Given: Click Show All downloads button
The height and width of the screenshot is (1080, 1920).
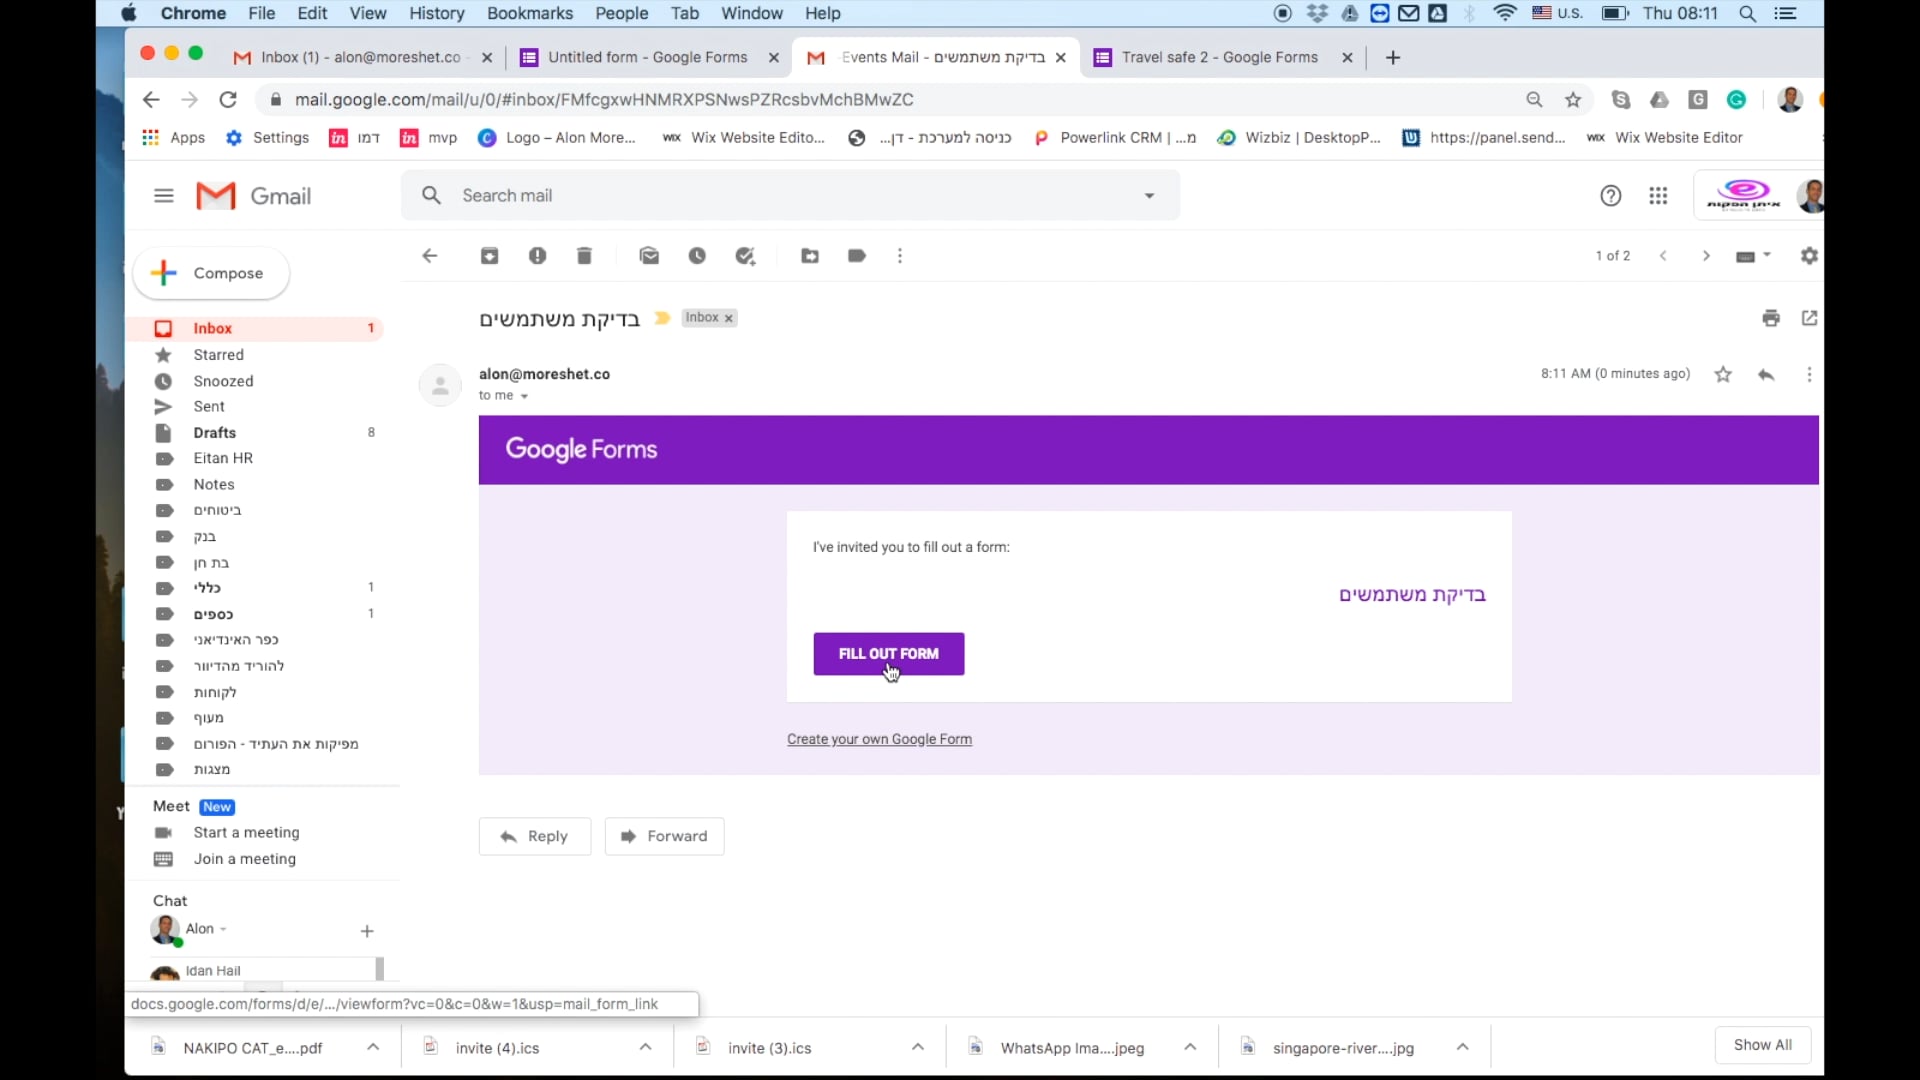Looking at the screenshot, I should pos(1763,1045).
